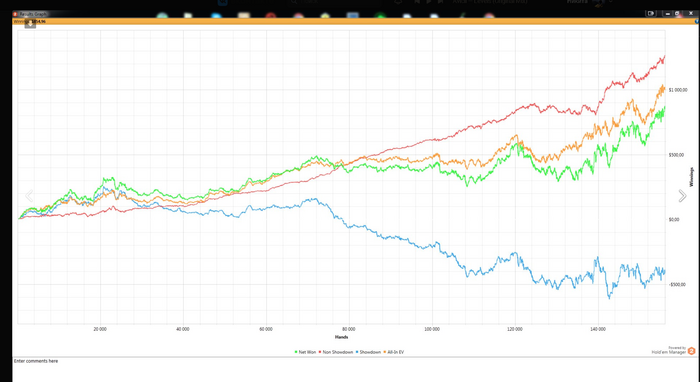The height and width of the screenshot is (382, 700).
Task: Click the $1 000,00 y-axis label
Action: 678,90
